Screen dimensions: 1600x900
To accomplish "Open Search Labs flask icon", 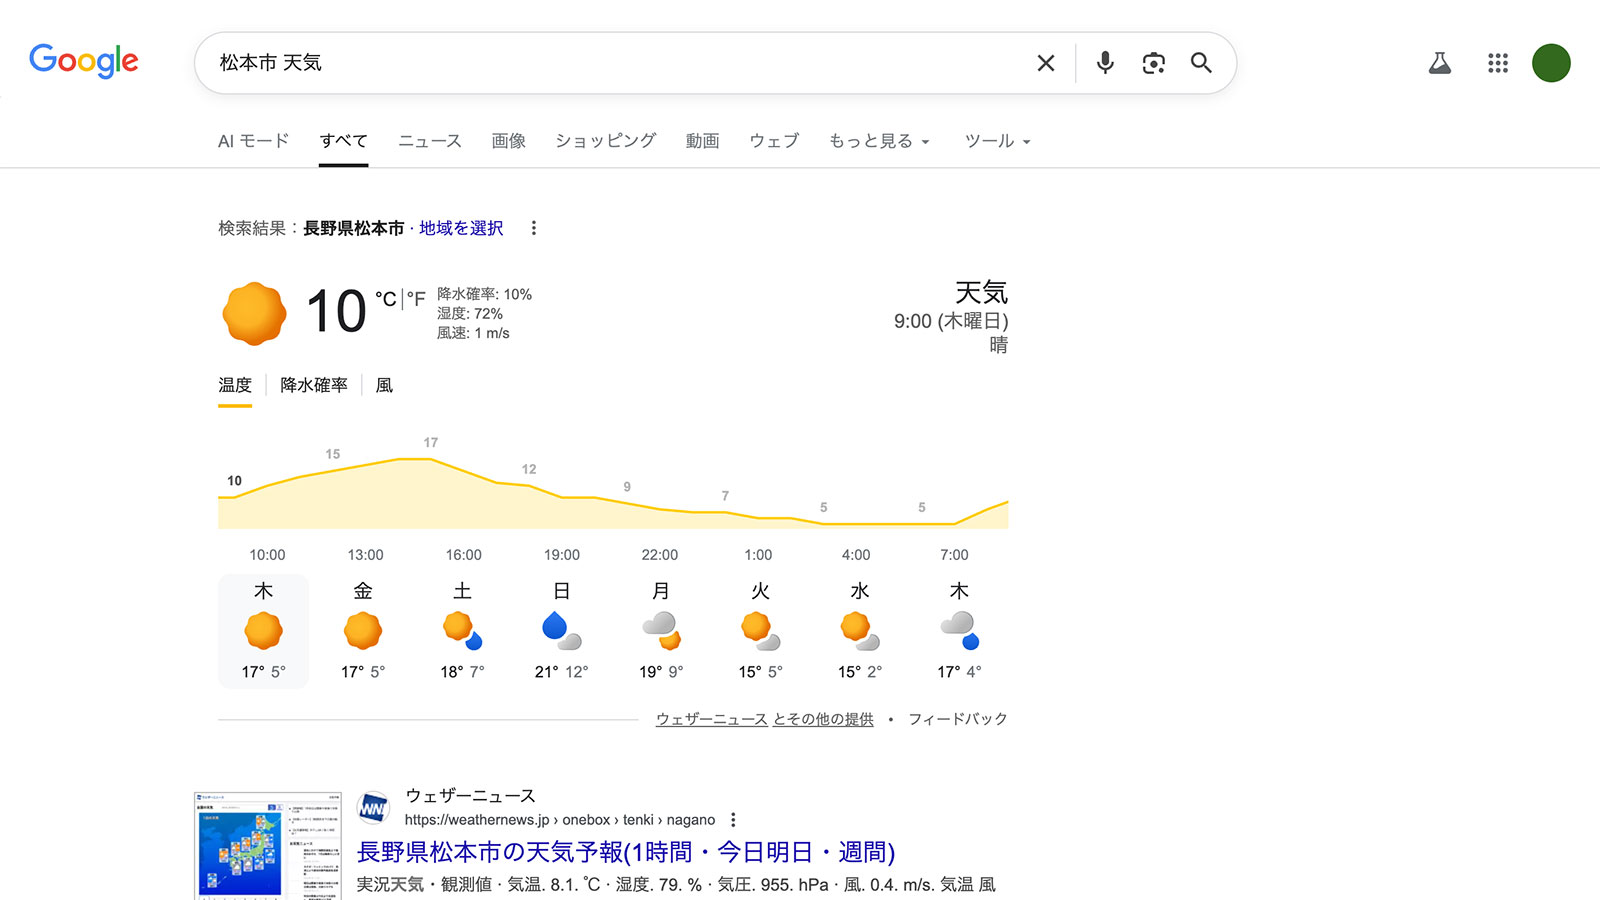I will 1439,64.
